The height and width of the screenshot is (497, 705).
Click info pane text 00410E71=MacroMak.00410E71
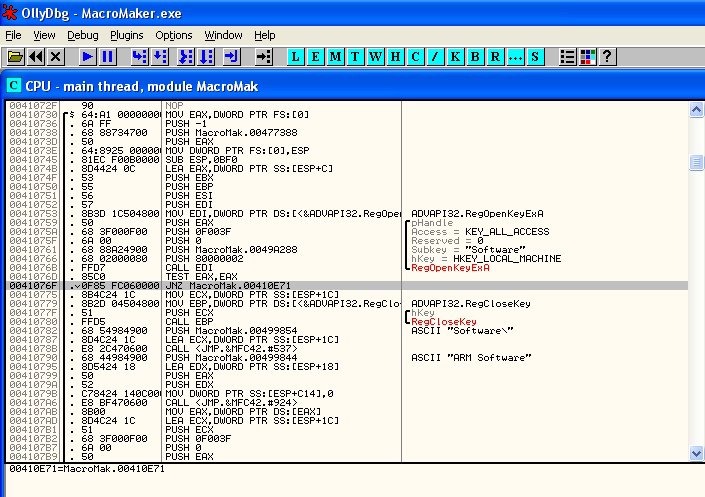[87, 469]
